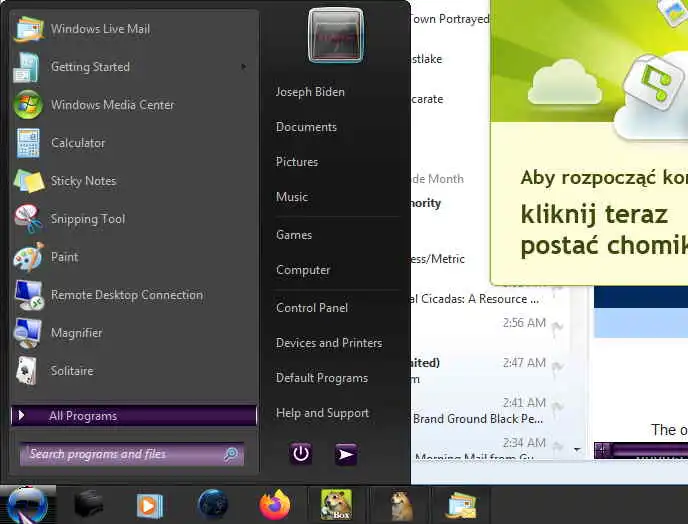The height and width of the screenshot is (524, 688).
Task: Open the Brand Ground Black Pe... message
Action: click(x=478, y=419)
